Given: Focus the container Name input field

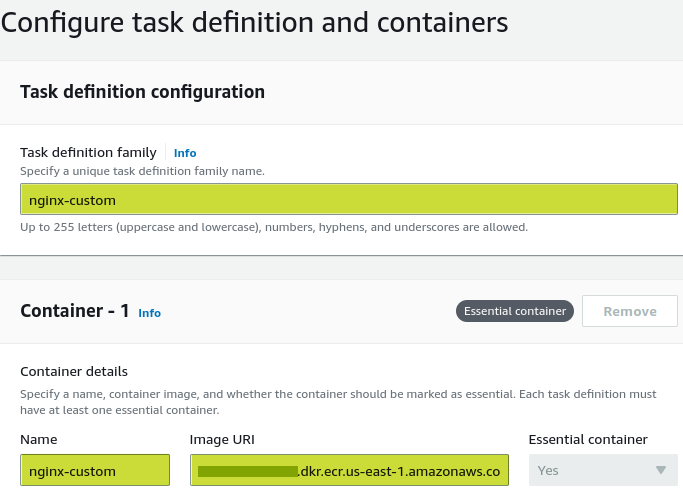Looking at the screenshot, I should point(94,470).
